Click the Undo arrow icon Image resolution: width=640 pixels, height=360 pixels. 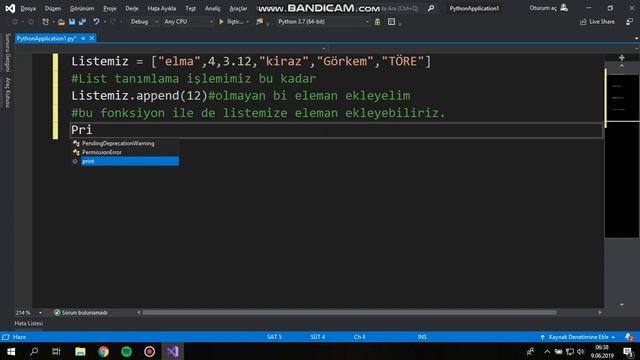coord(96,22)
